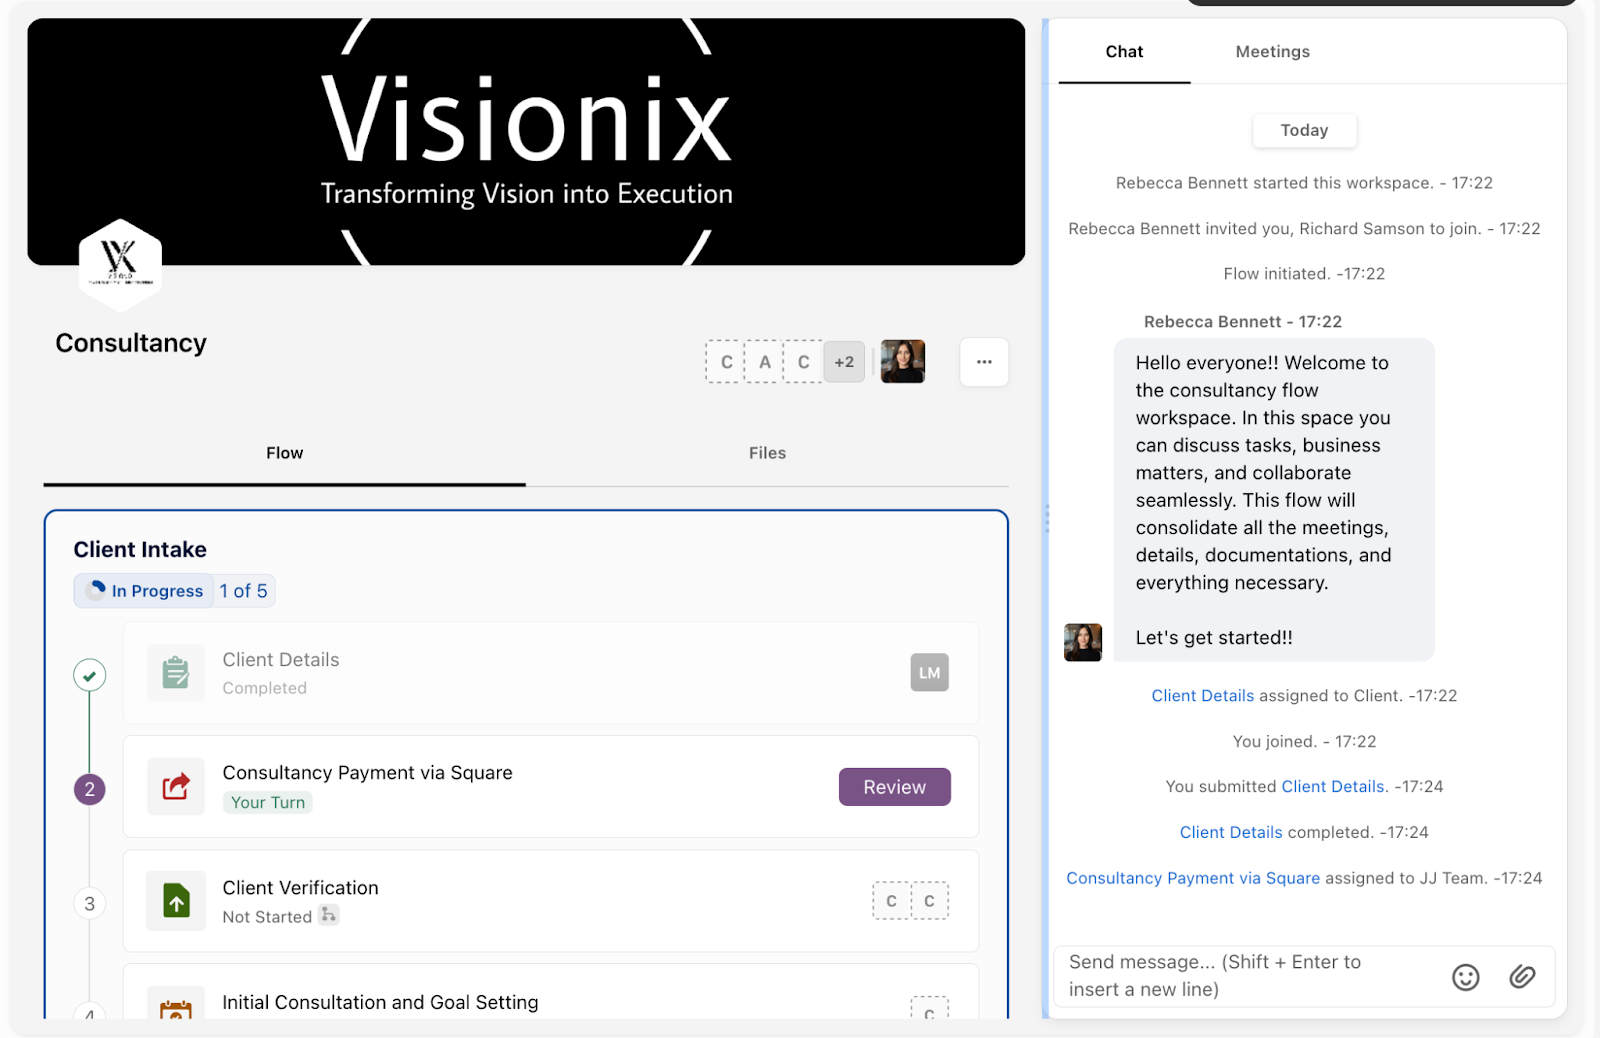This screenshot has width=1600, height=1038.
Task: Click the In Progress status badge
Action: point(144,591)
